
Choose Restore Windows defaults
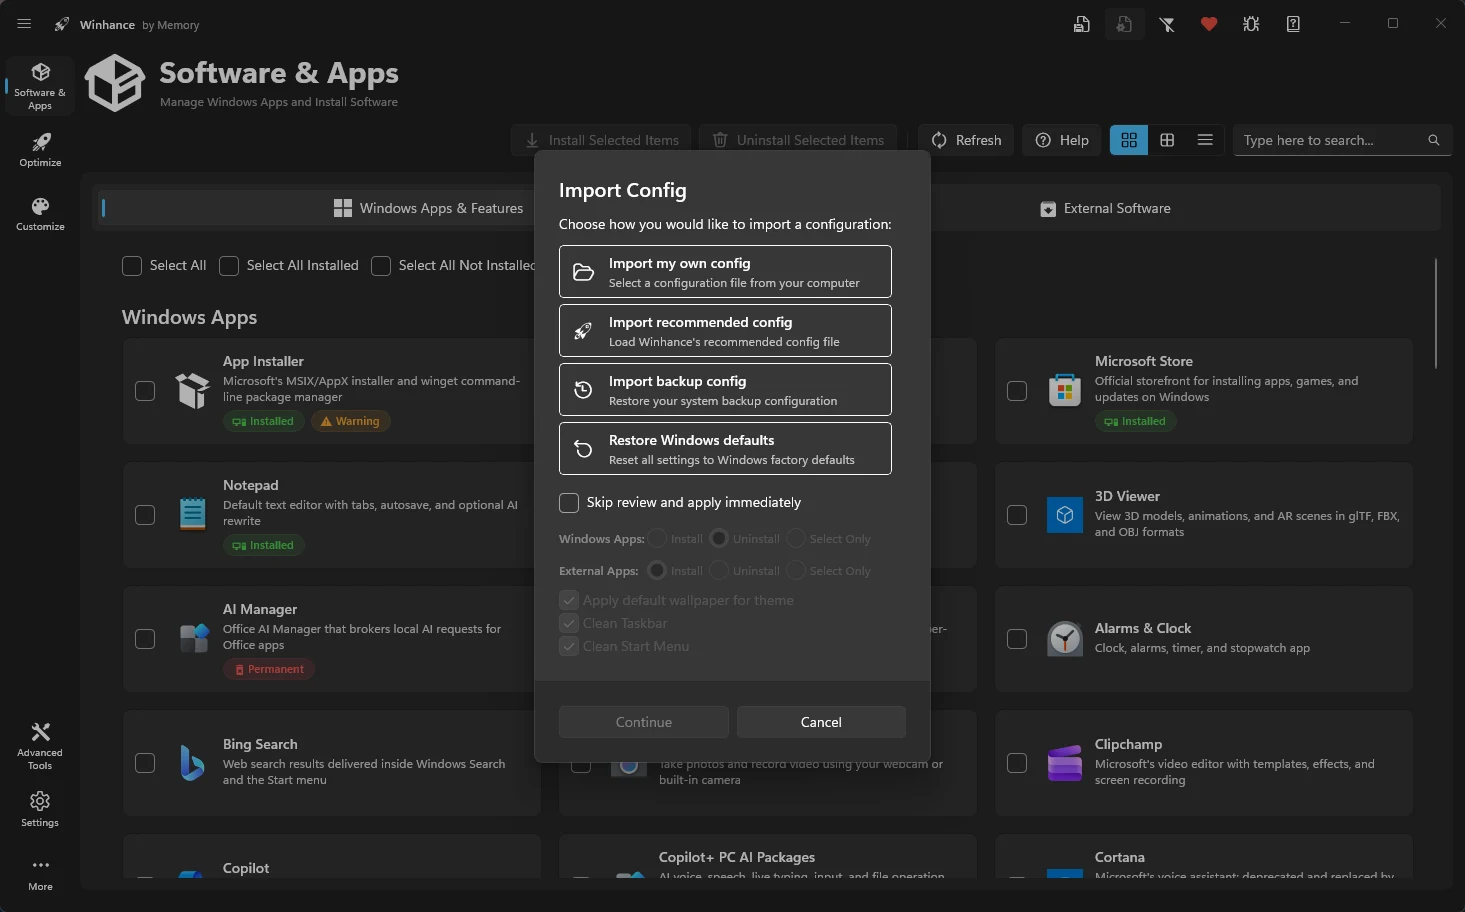(725, 449)
